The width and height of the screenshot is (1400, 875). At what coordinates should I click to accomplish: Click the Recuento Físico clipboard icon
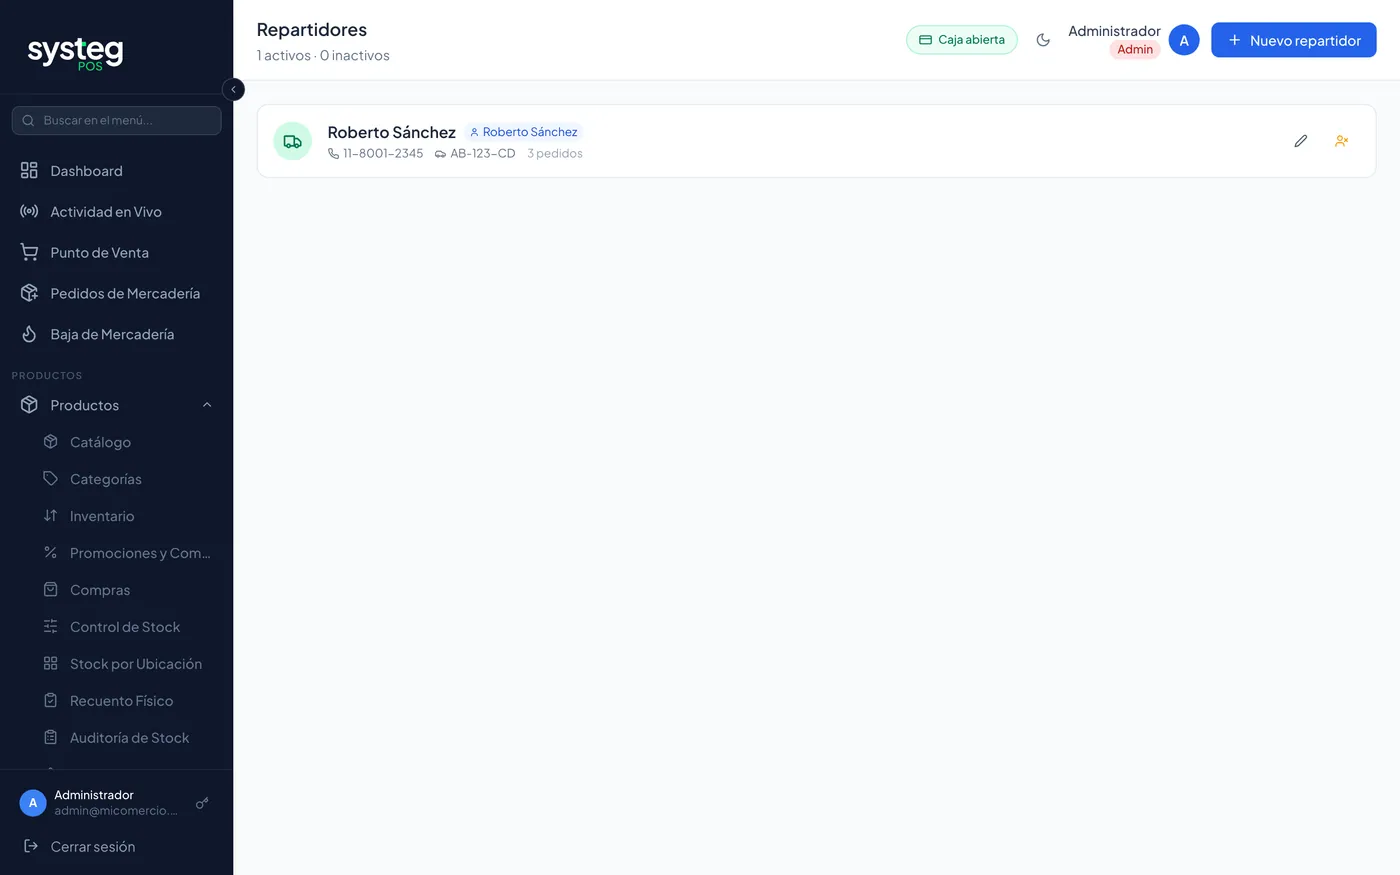tap(50, 701)
